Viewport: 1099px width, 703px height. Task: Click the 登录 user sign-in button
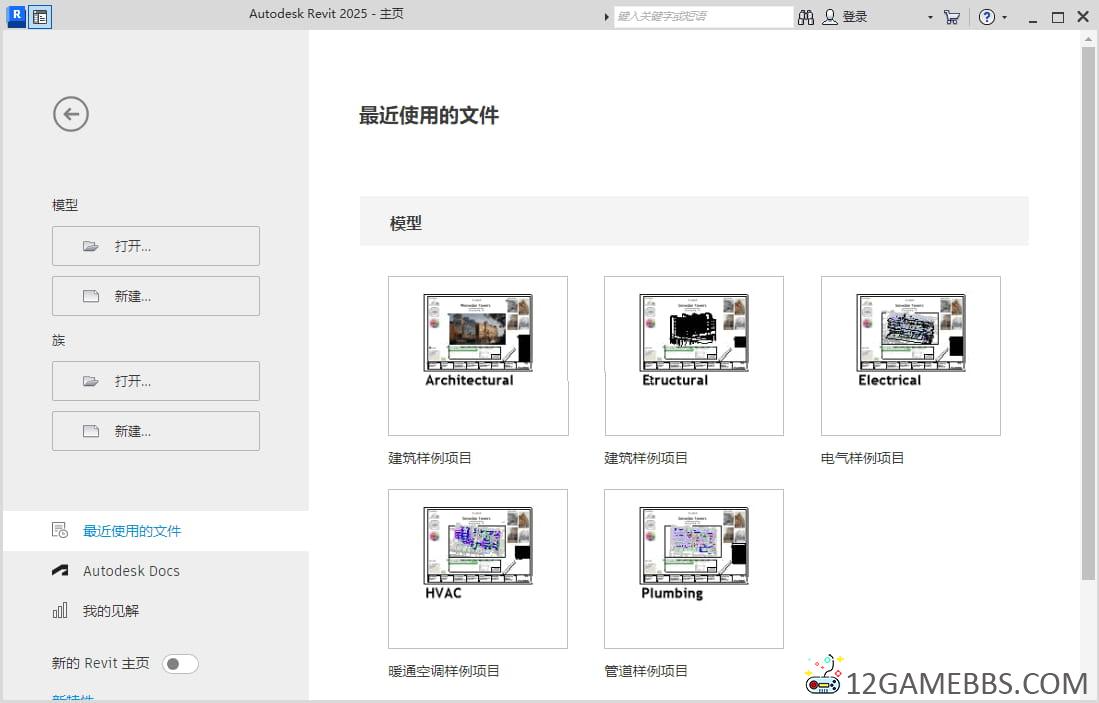(x=845, y=17)
